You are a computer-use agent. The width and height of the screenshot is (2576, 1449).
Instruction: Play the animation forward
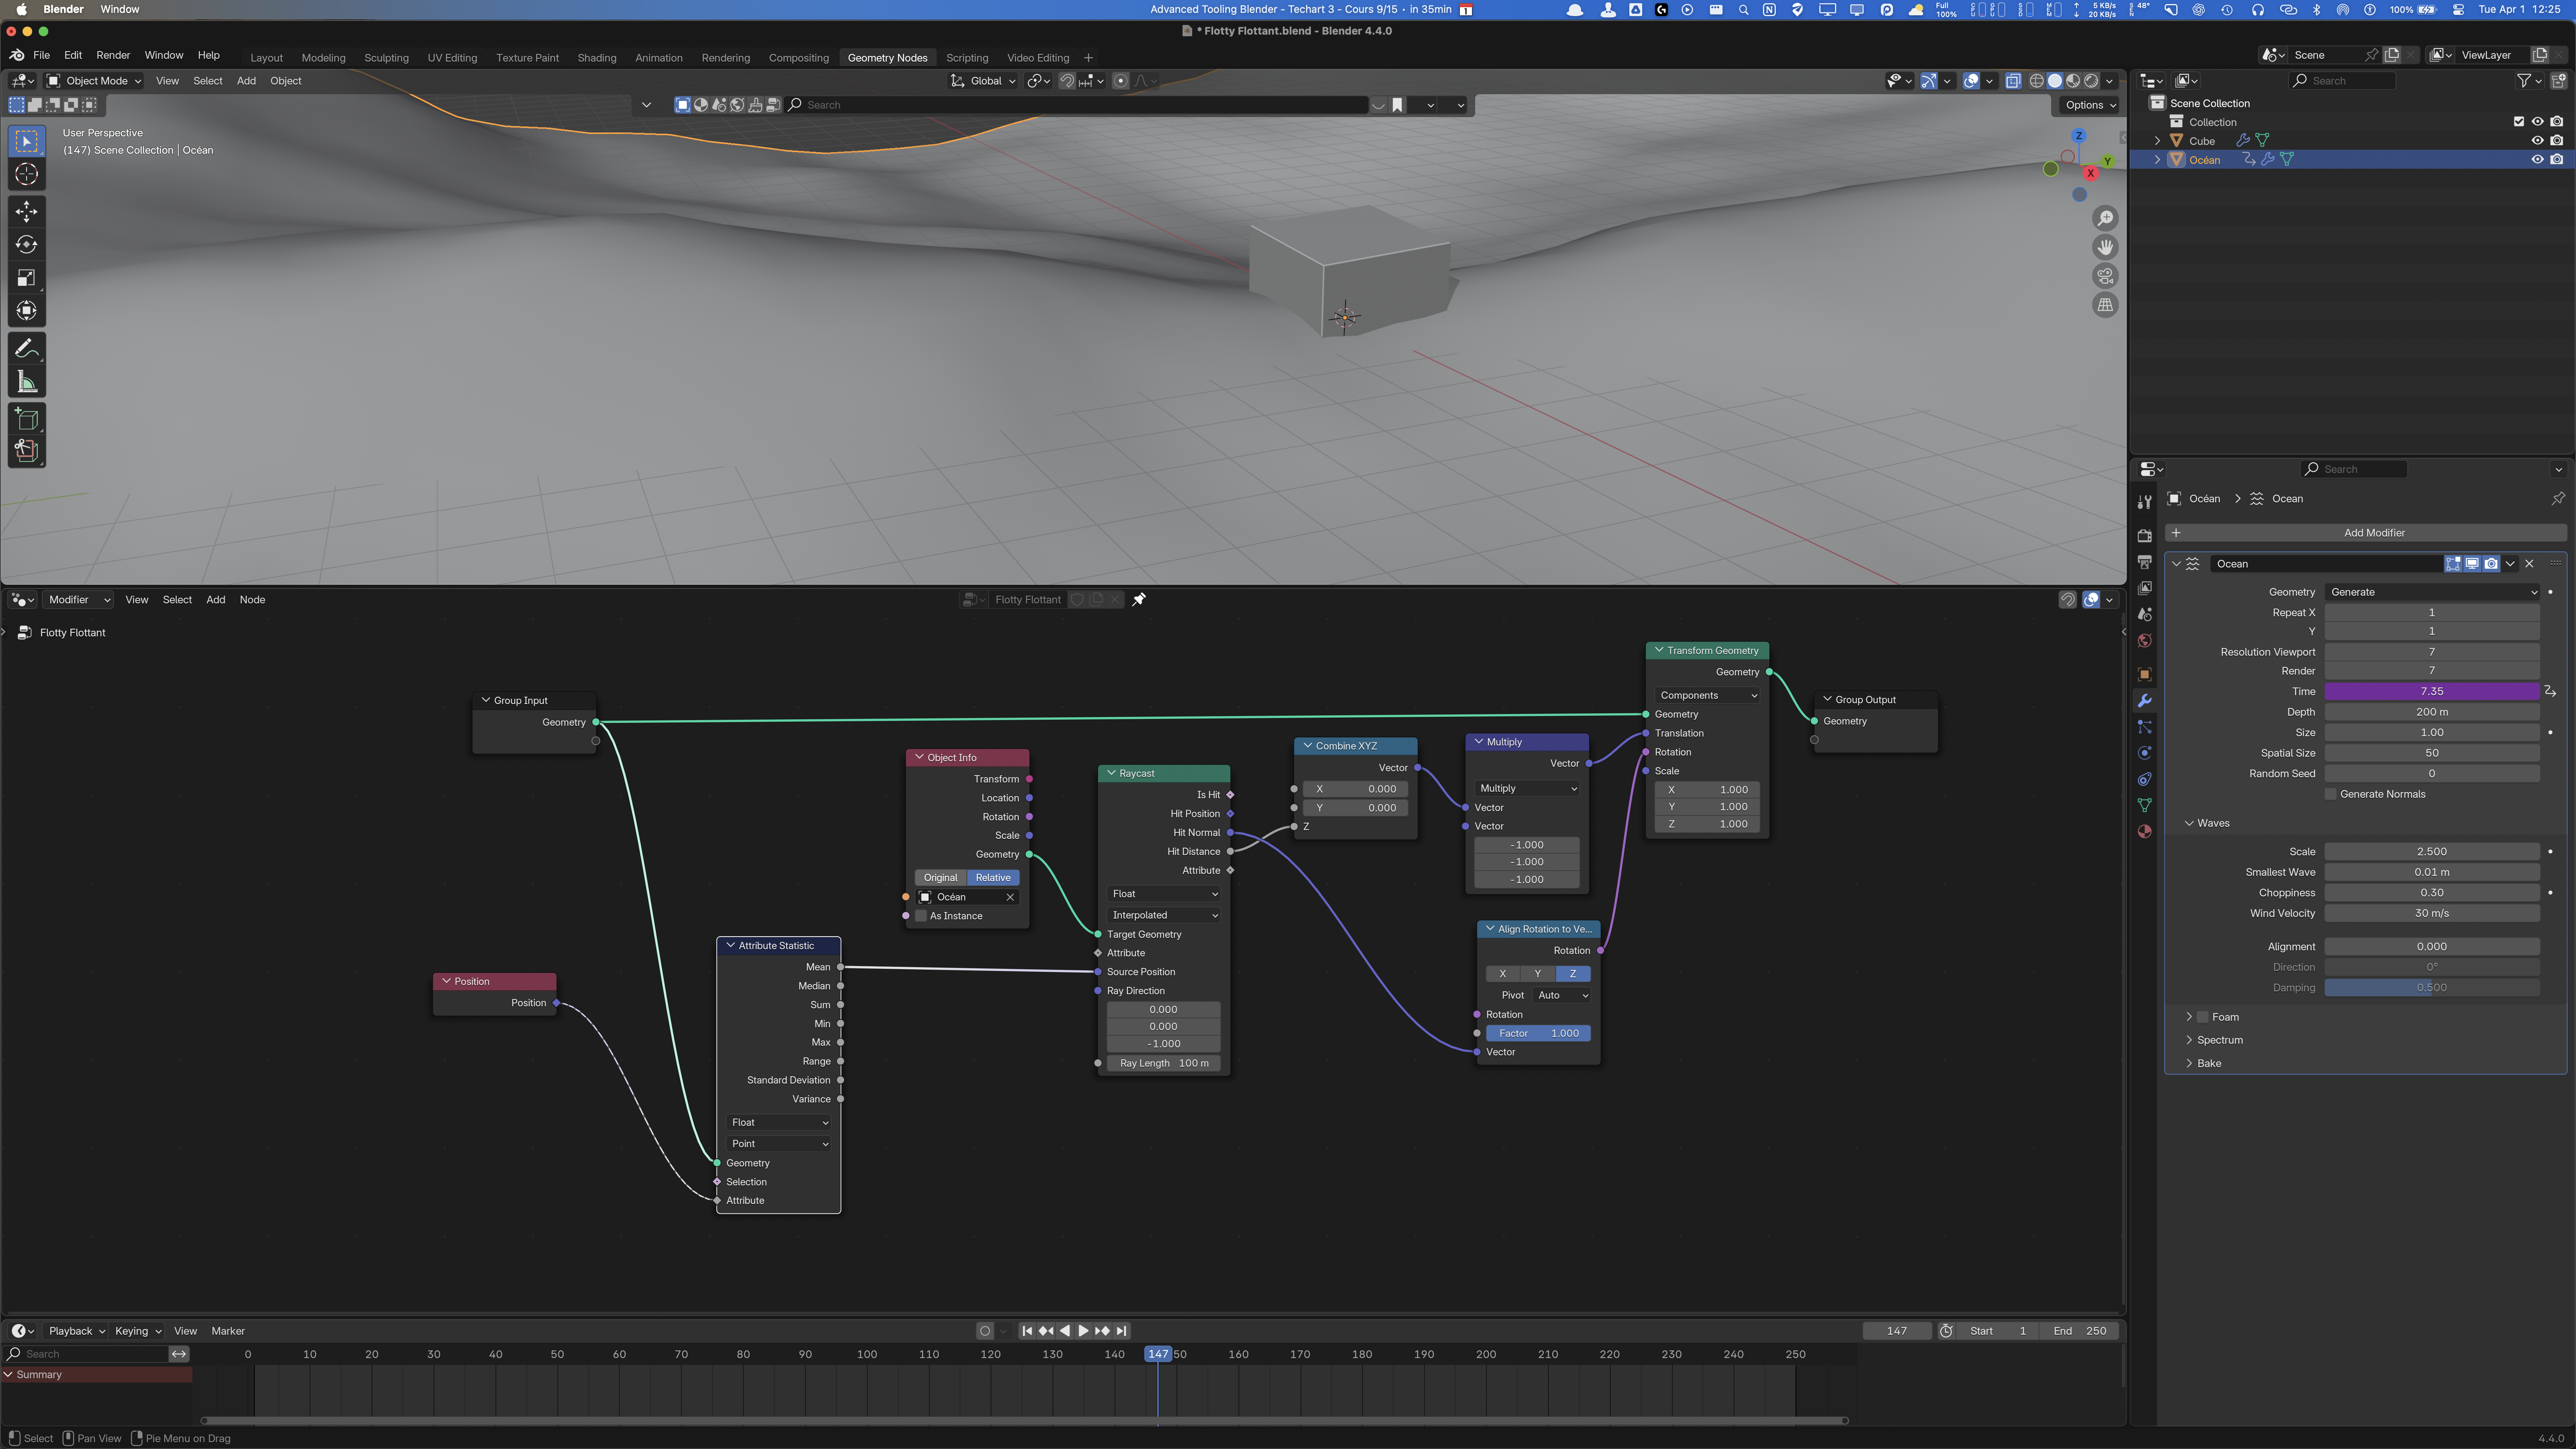pyautogui.click(x=1083, y=1331)
